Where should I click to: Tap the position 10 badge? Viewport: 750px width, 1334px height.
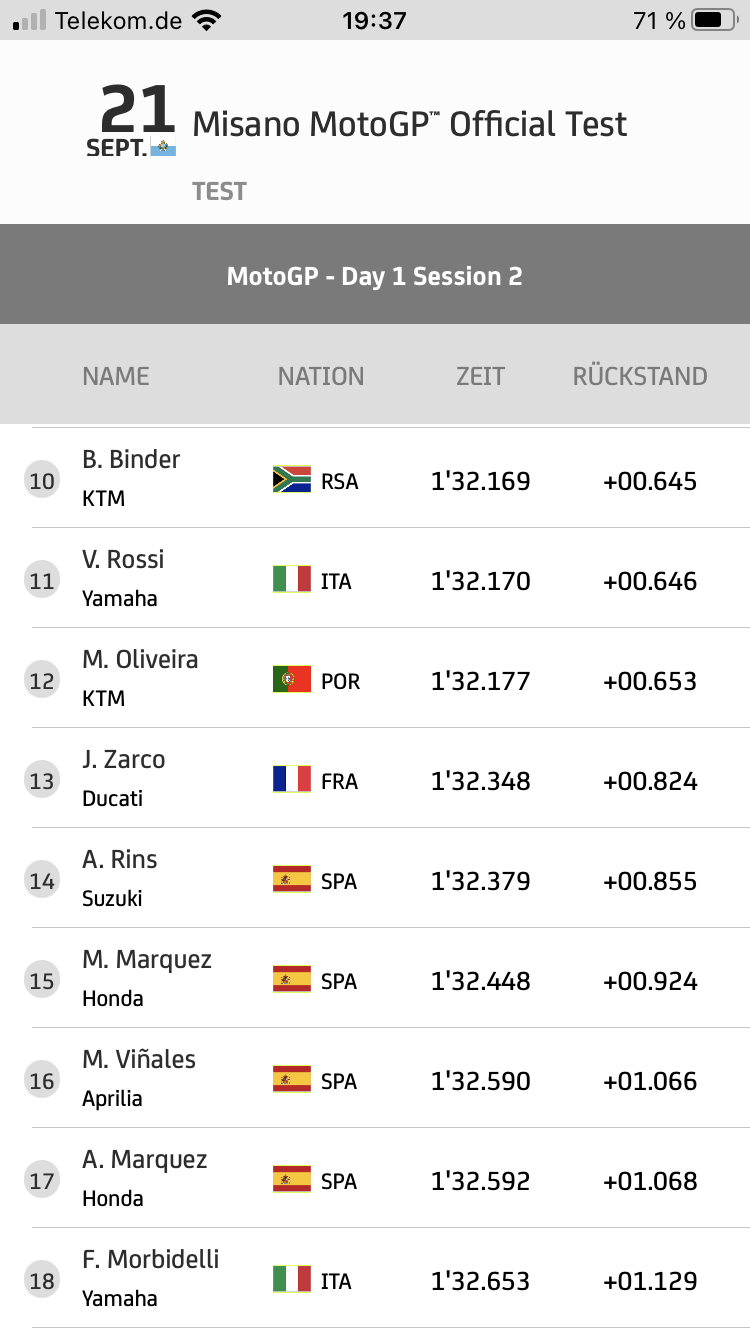[x=42, y=481]
